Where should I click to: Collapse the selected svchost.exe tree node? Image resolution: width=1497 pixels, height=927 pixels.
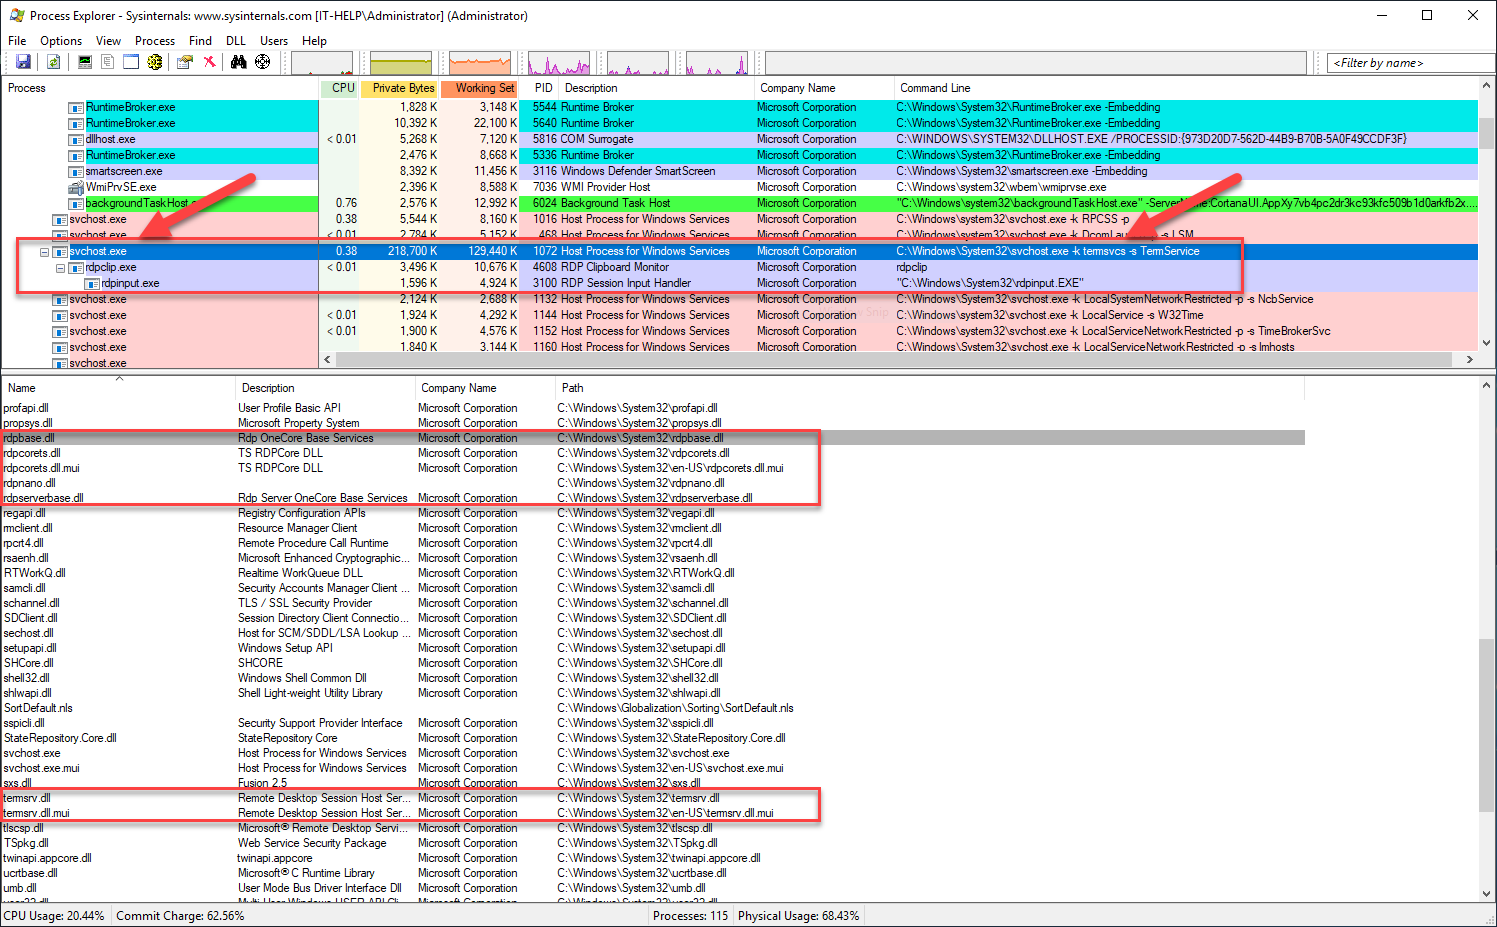[44, 252]
